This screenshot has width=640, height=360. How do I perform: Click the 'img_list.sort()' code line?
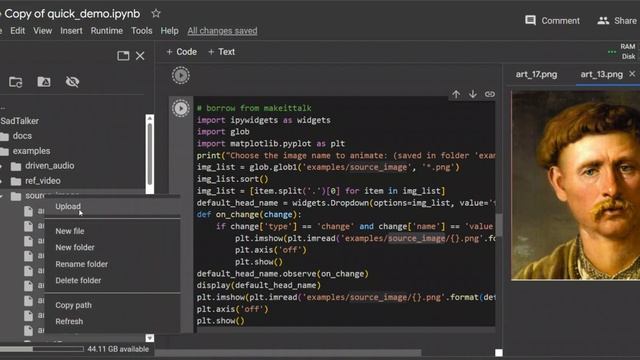coord(233,179)
